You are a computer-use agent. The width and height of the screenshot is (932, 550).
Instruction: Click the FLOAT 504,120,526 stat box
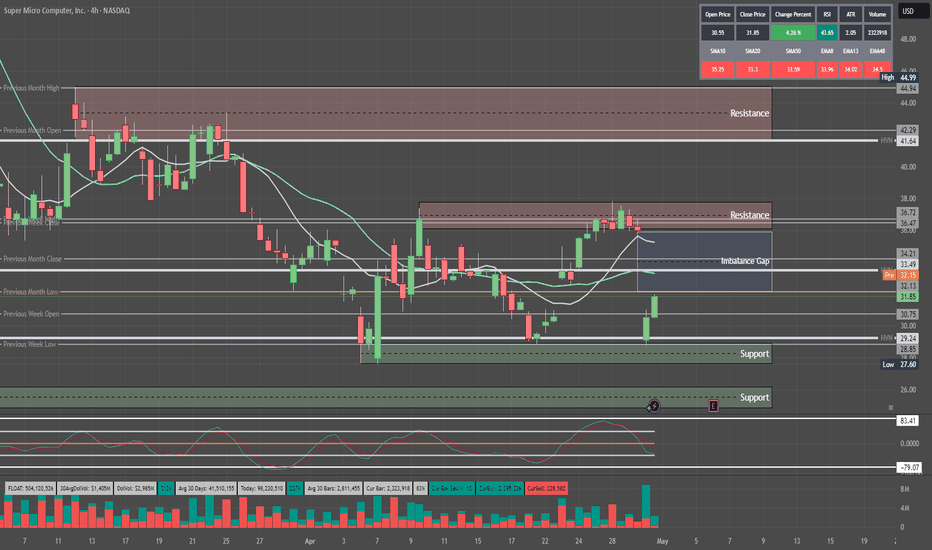click(x=30, y=488)
